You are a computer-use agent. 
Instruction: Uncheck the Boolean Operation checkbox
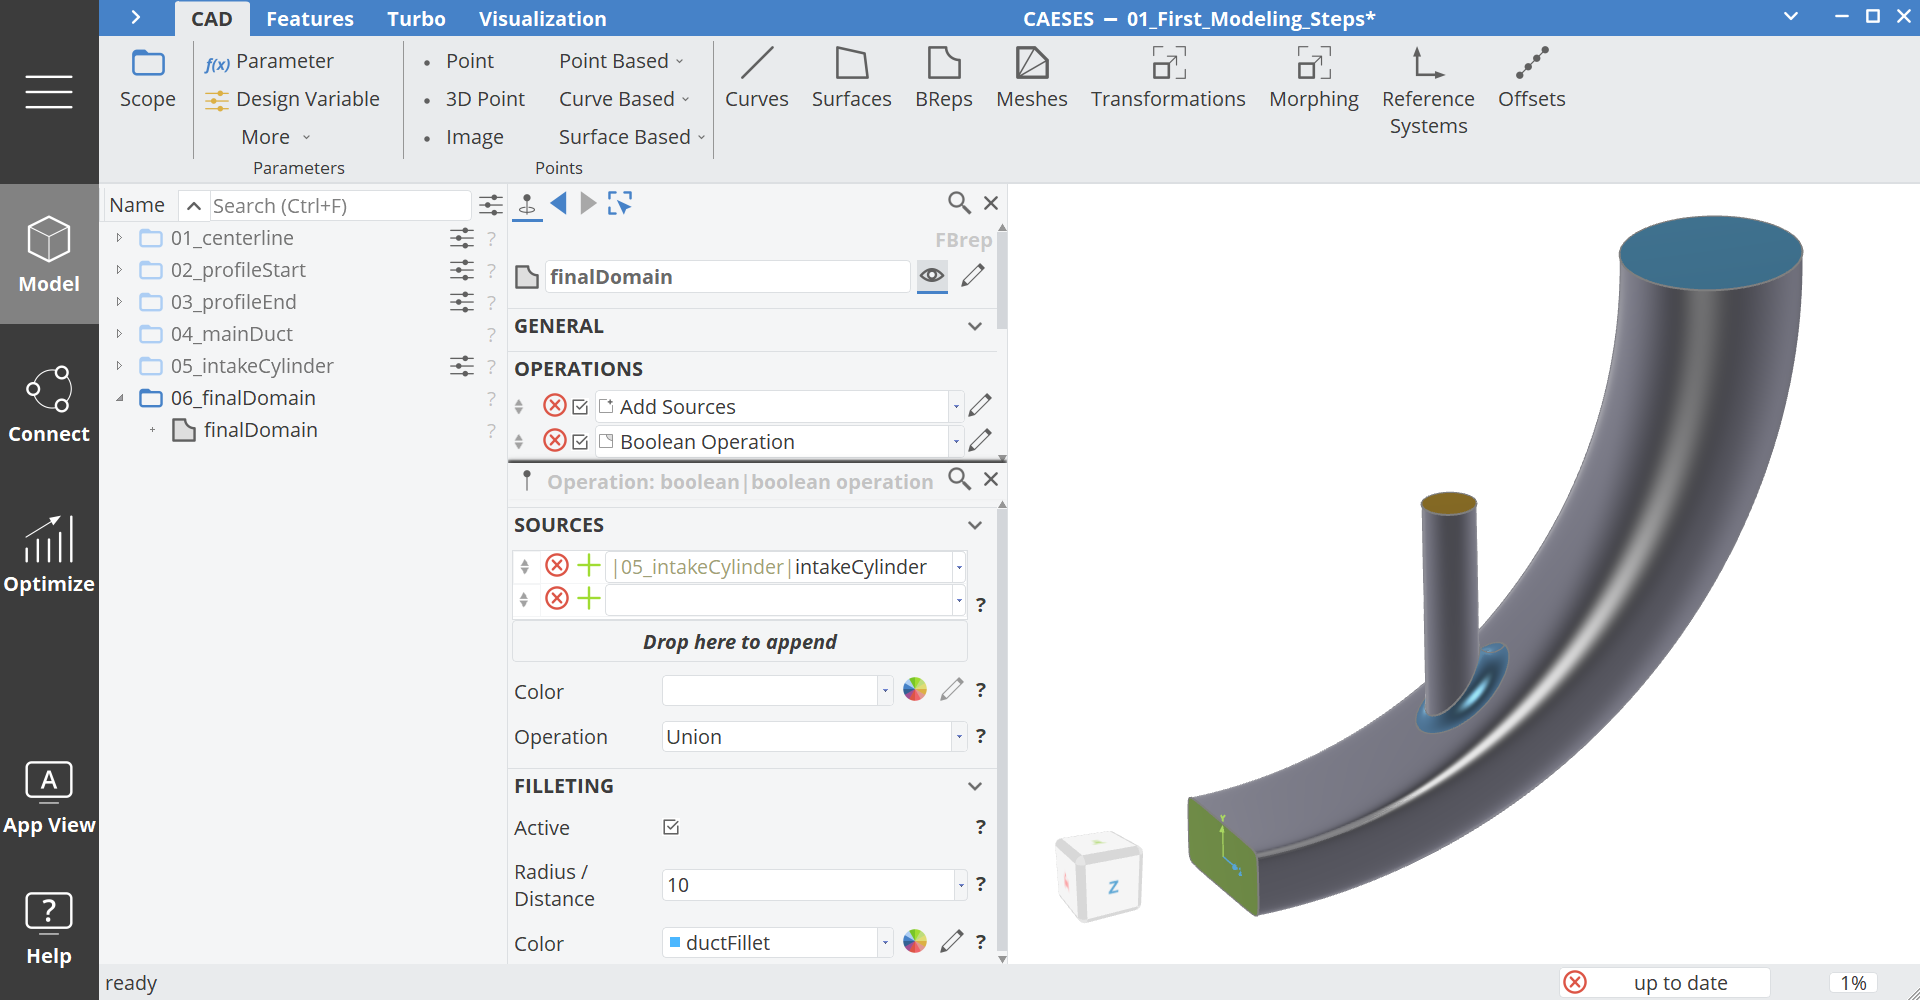point(580,441)
